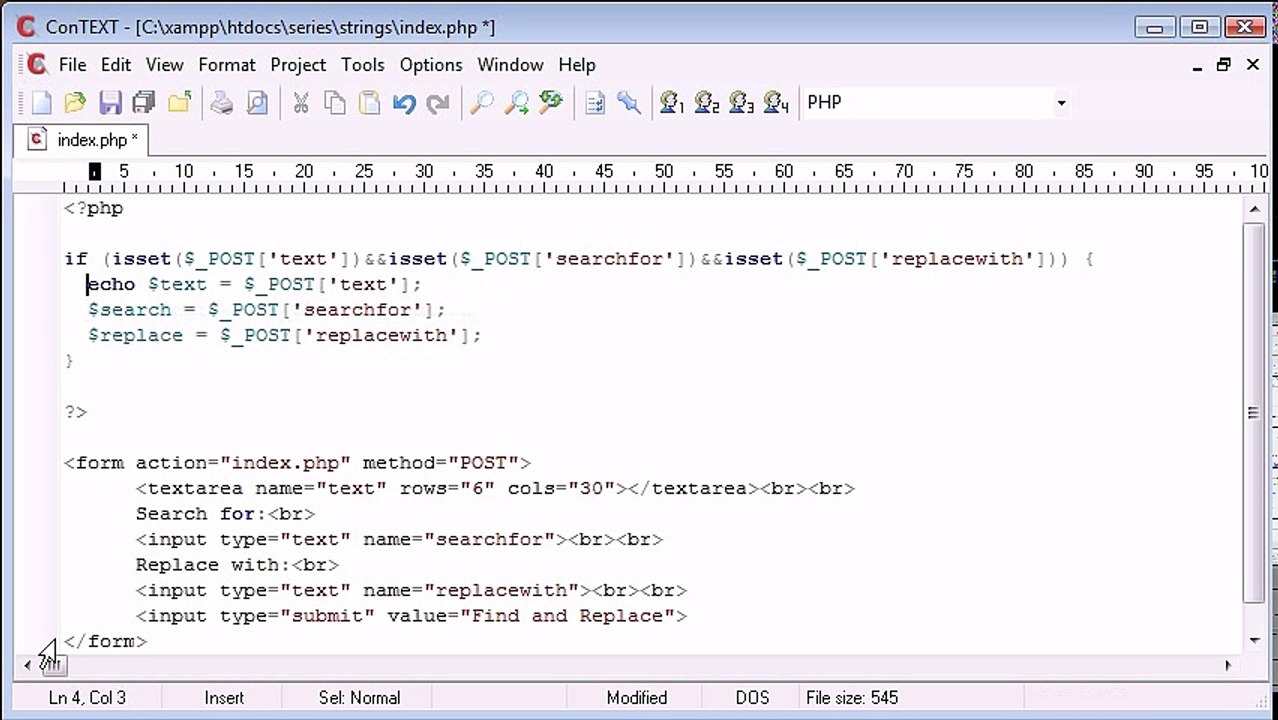
Task: Click the ConTEXT title bar app icon
Action: 26,27
